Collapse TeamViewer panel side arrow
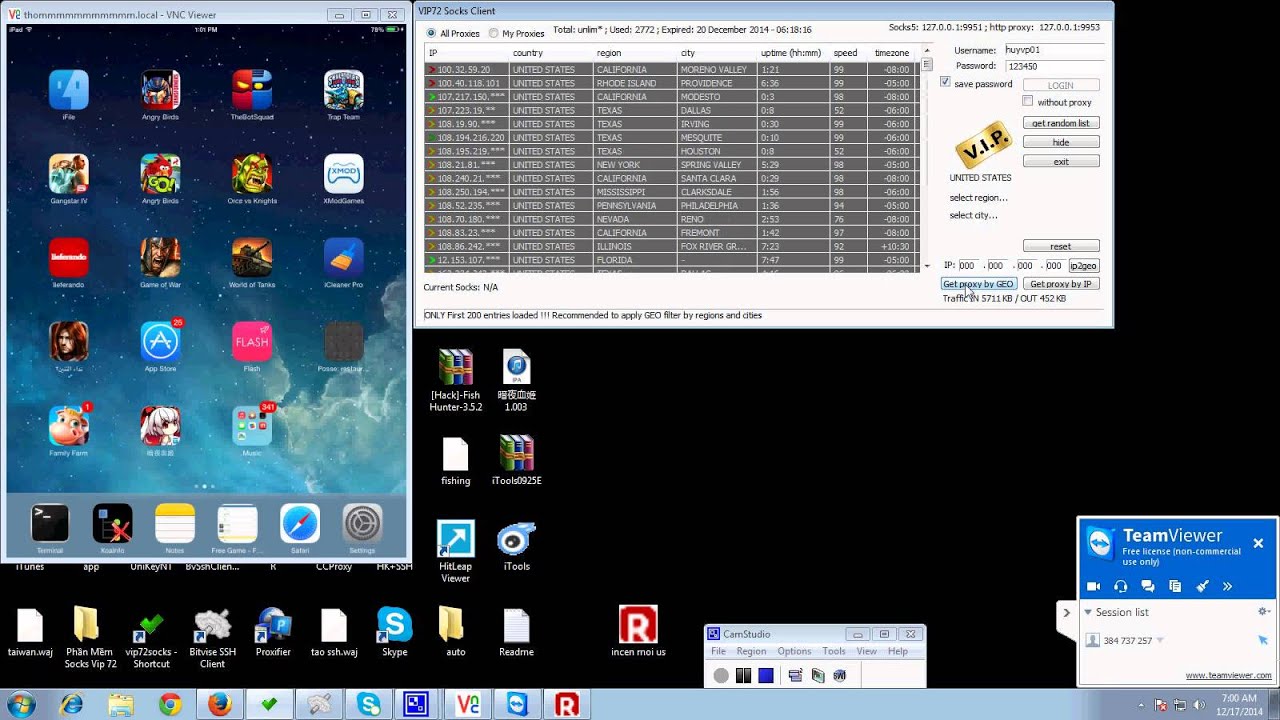The image size is (1280, 720). point(1066,612)
